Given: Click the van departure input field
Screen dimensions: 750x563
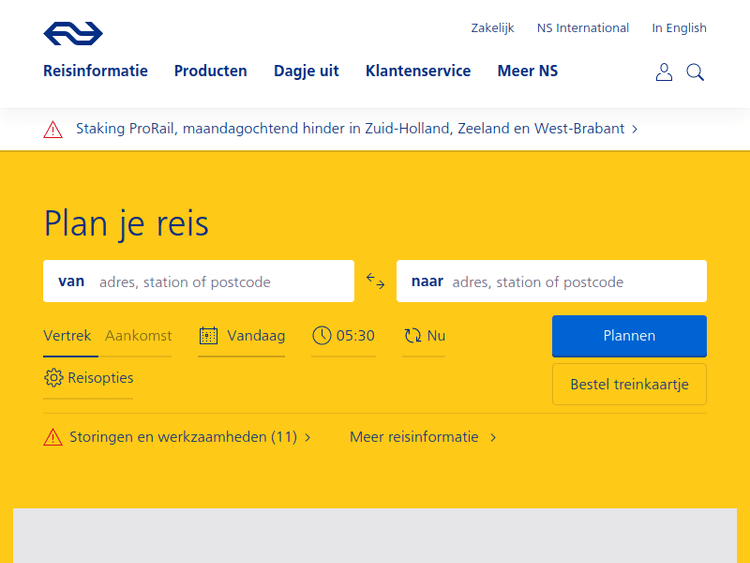Looking at the screenshot, I should [x=220, y=282].
